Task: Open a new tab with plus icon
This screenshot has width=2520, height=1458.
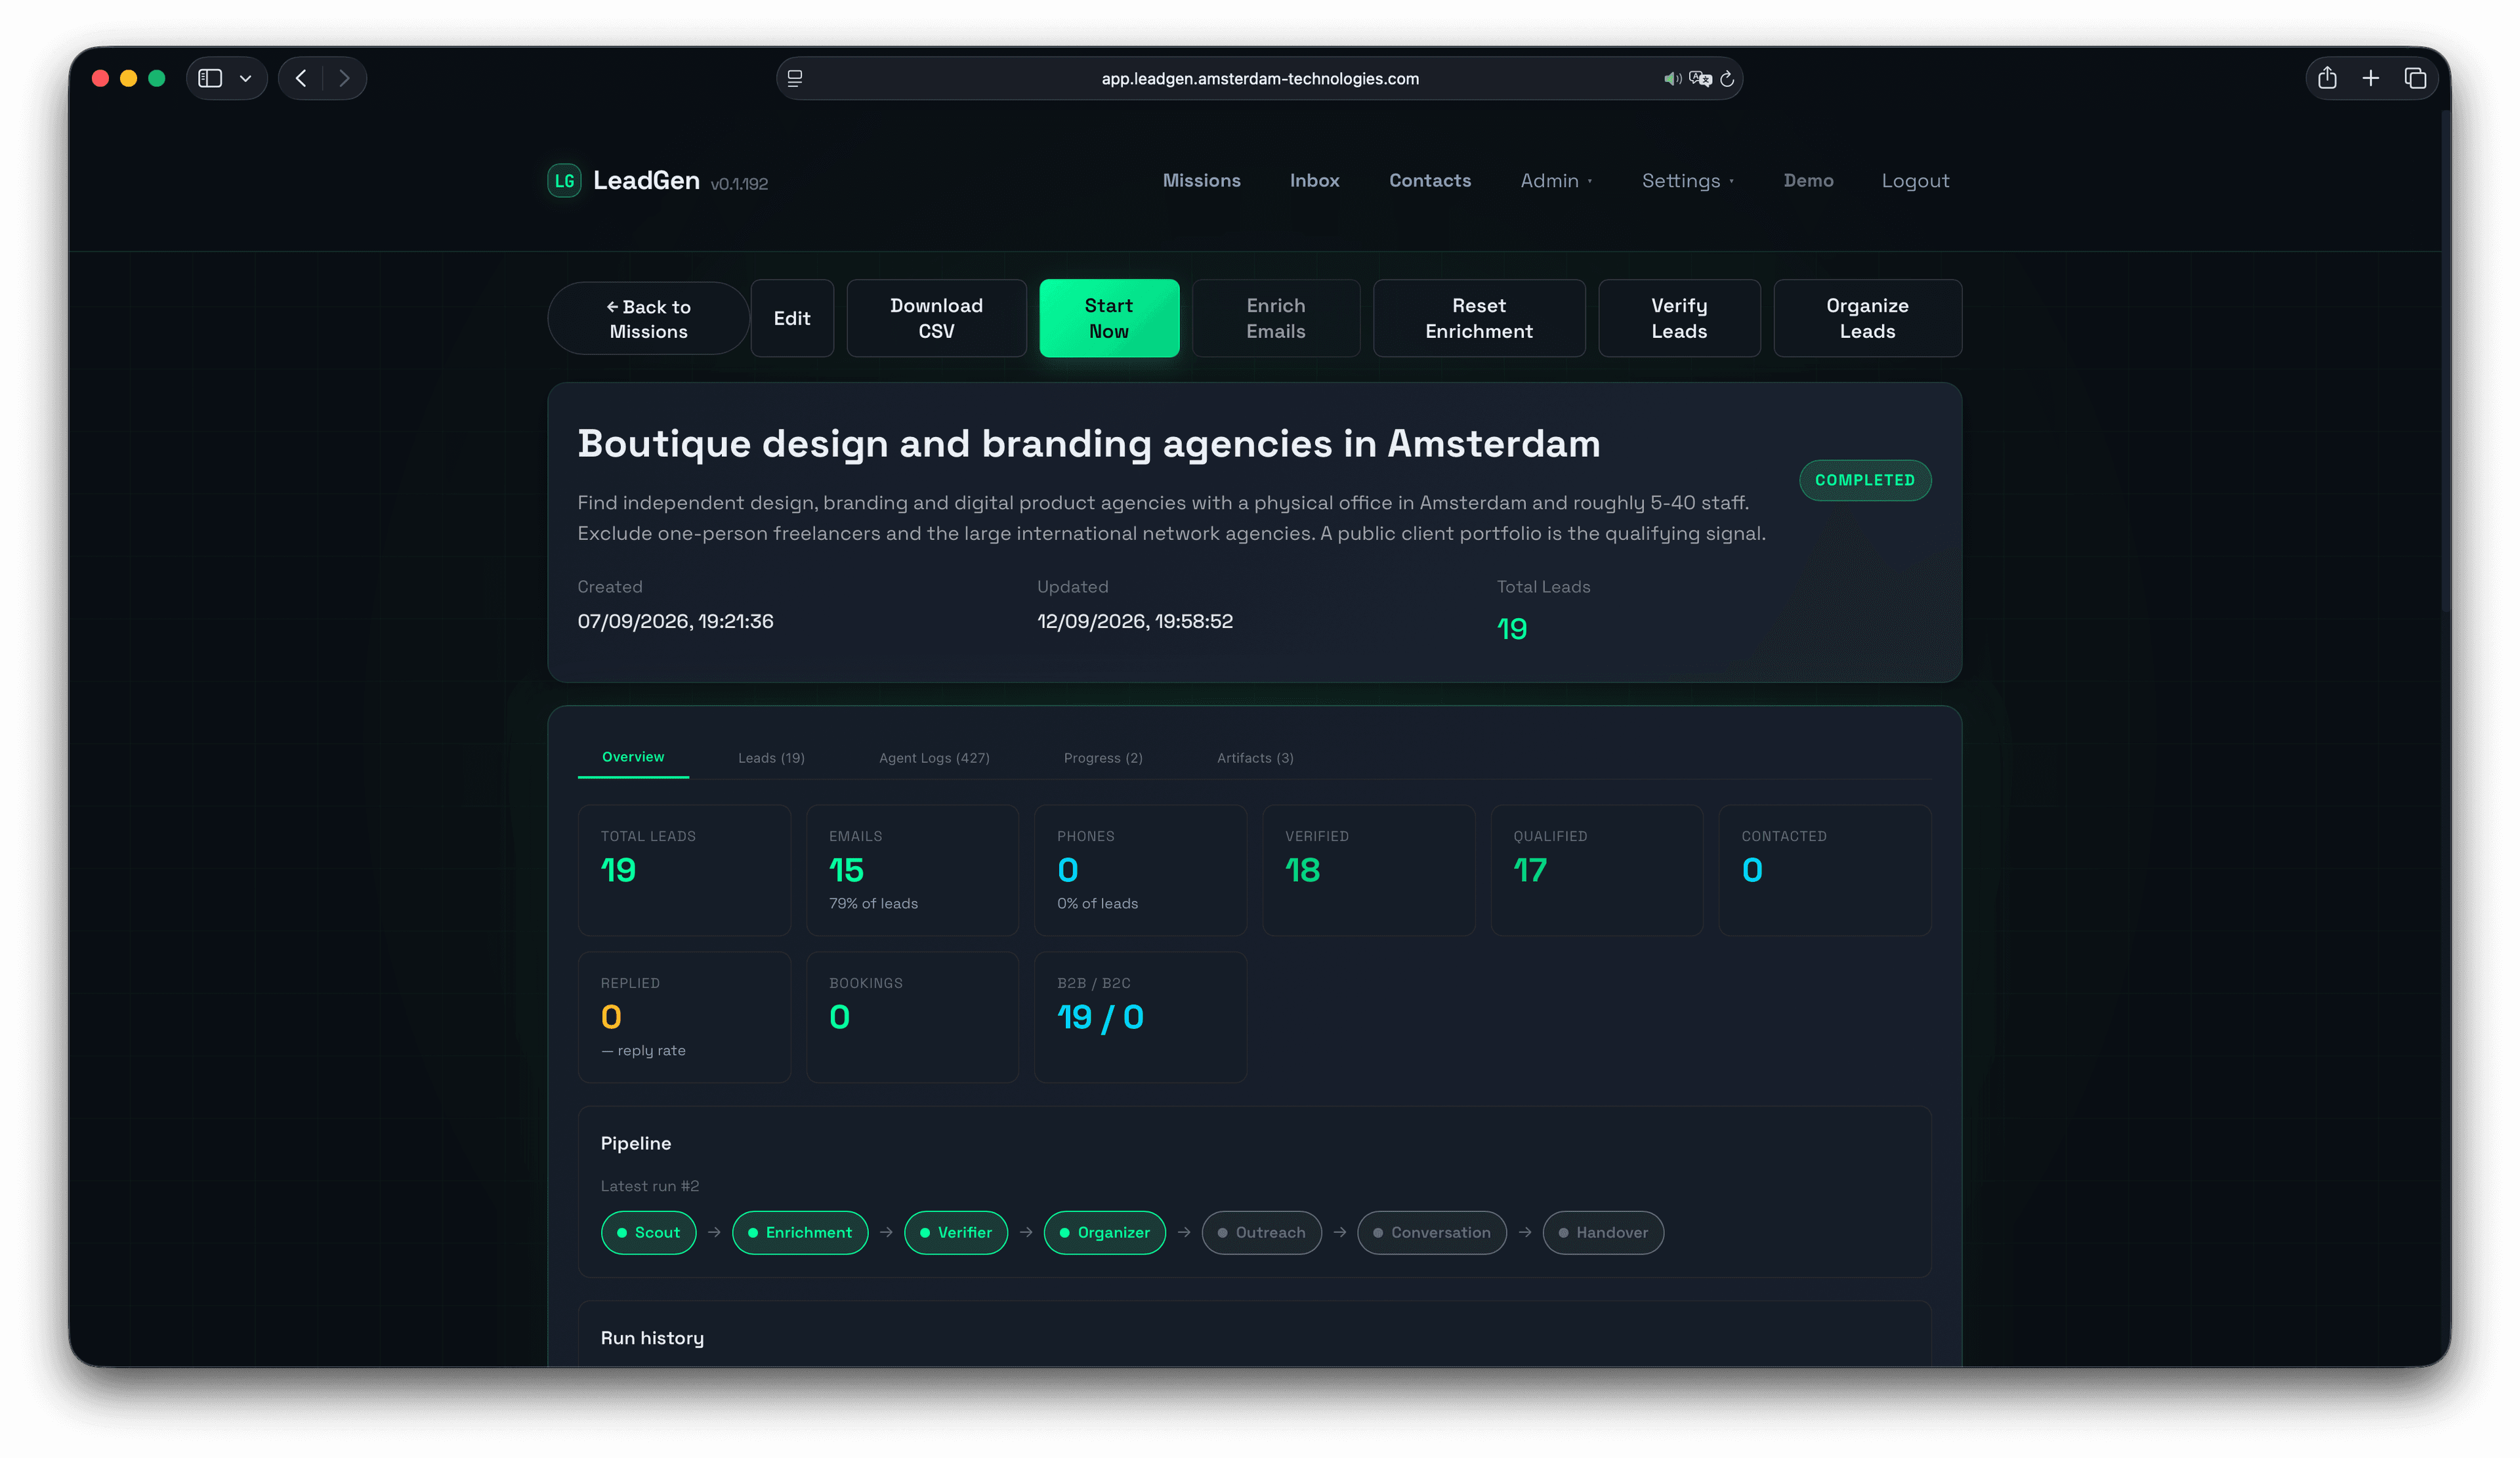Action: 2371,78
